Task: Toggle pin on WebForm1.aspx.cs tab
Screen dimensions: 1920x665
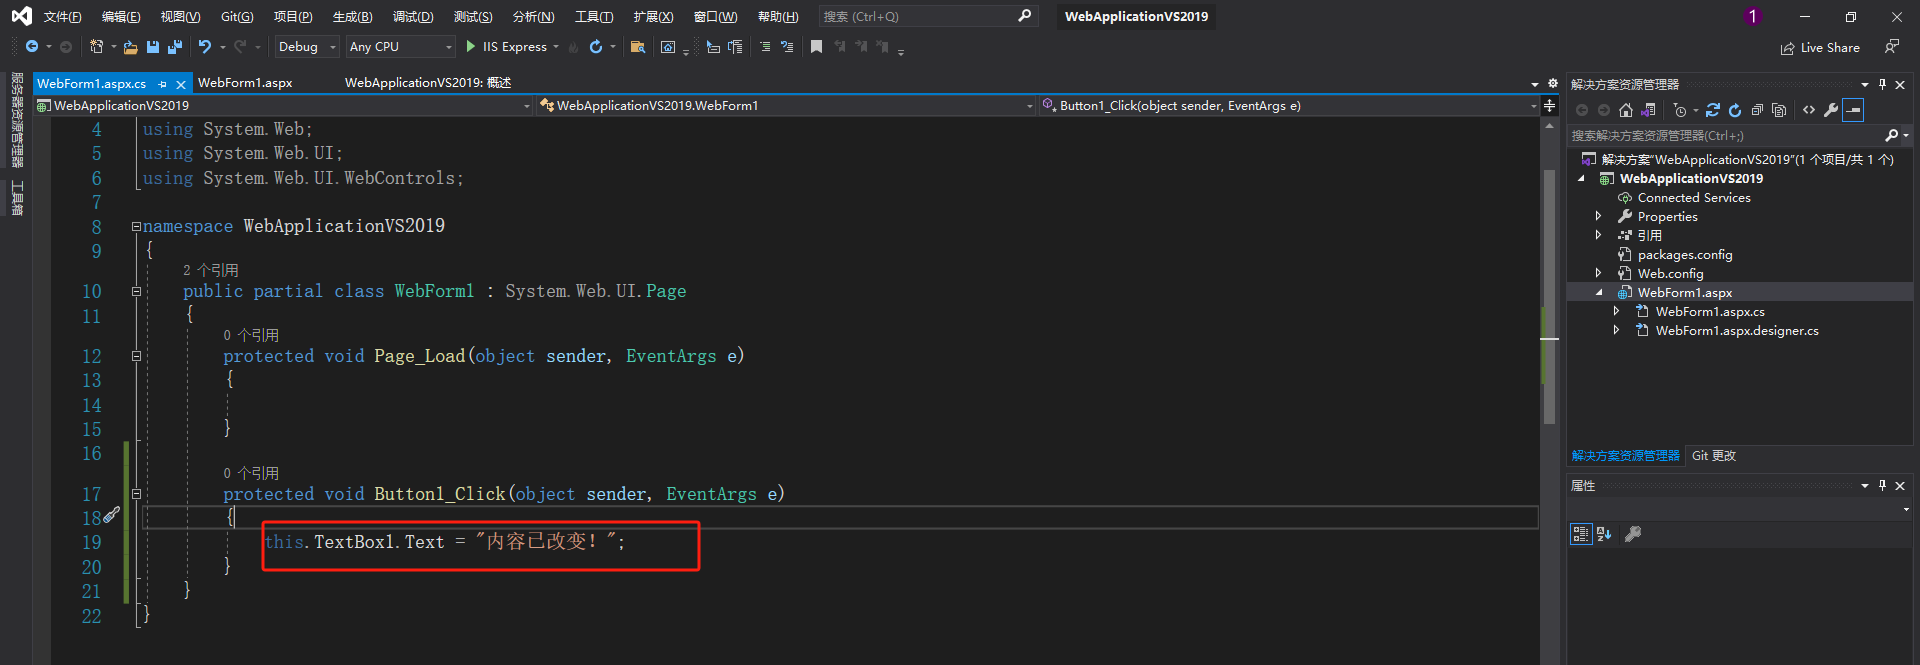Action: (x=163, y=84)
